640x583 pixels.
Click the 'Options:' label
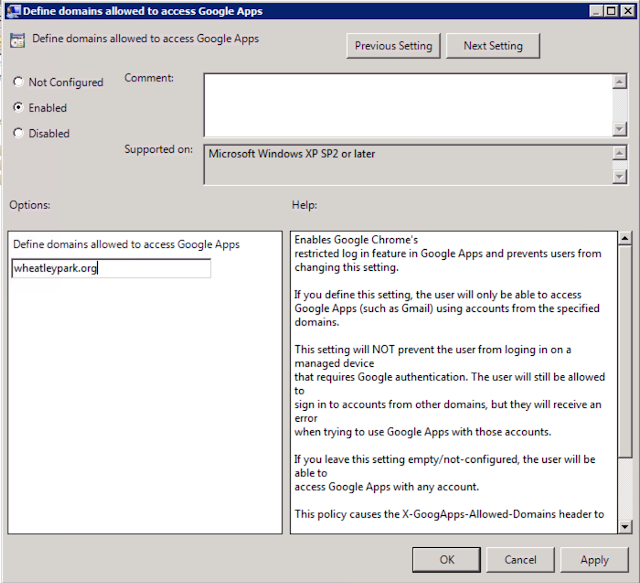point(30,205)
